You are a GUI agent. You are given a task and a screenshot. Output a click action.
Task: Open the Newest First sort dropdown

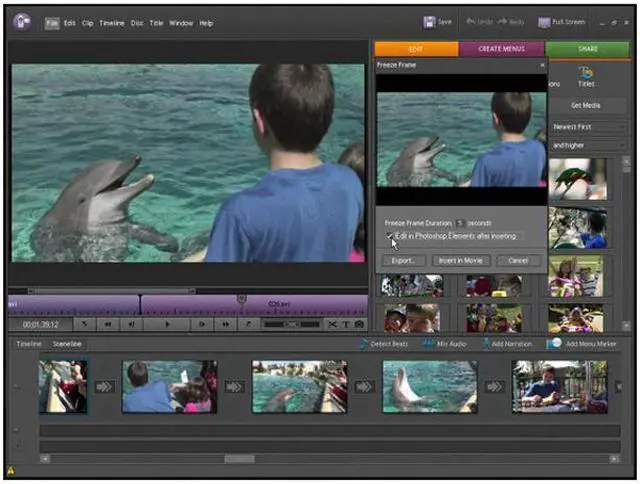pos(588,127)
